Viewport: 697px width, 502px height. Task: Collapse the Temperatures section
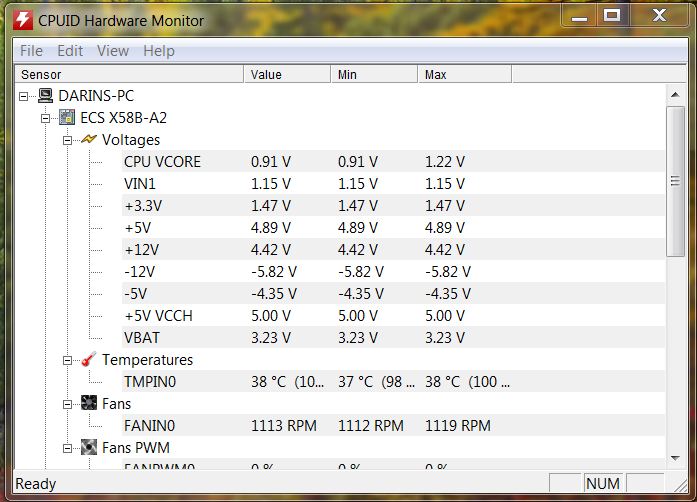pyautogui.click(x=67, y=360)
